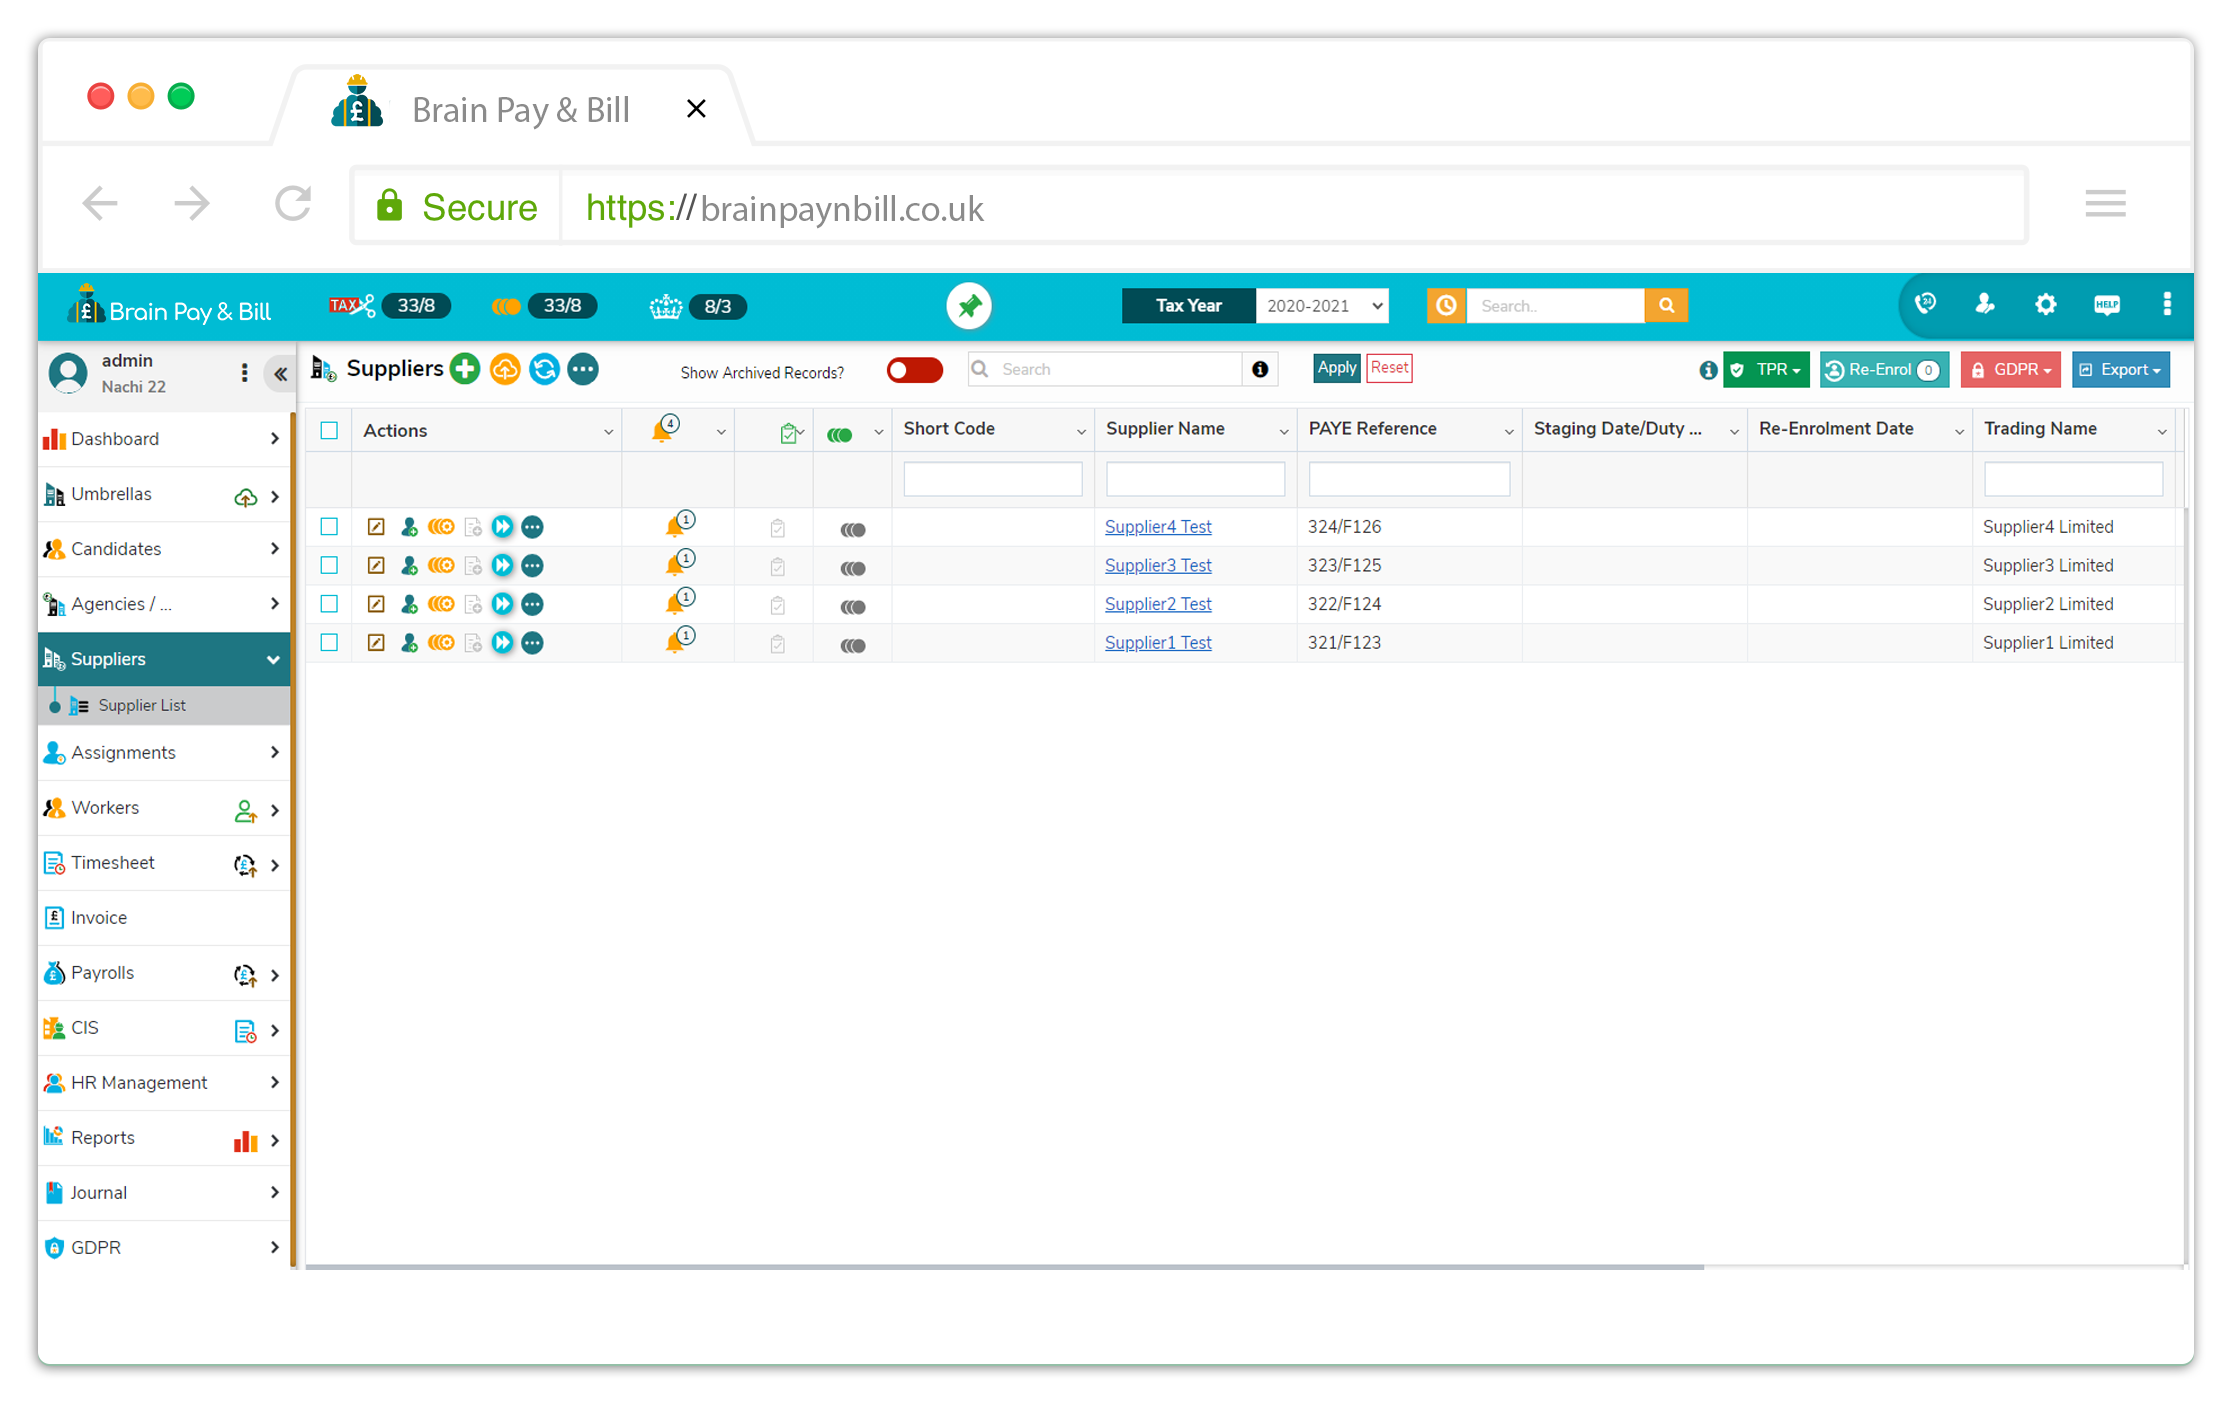Open the Tax Year 2020-2021 dropdown
Viewport: 2232px width, 1408px height.
[1322, 306]
